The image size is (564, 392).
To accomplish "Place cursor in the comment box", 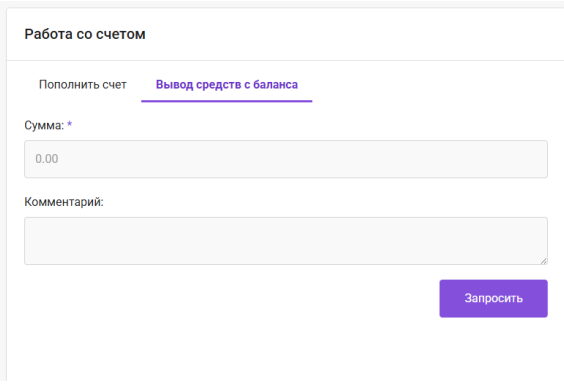I will (286, 241).
